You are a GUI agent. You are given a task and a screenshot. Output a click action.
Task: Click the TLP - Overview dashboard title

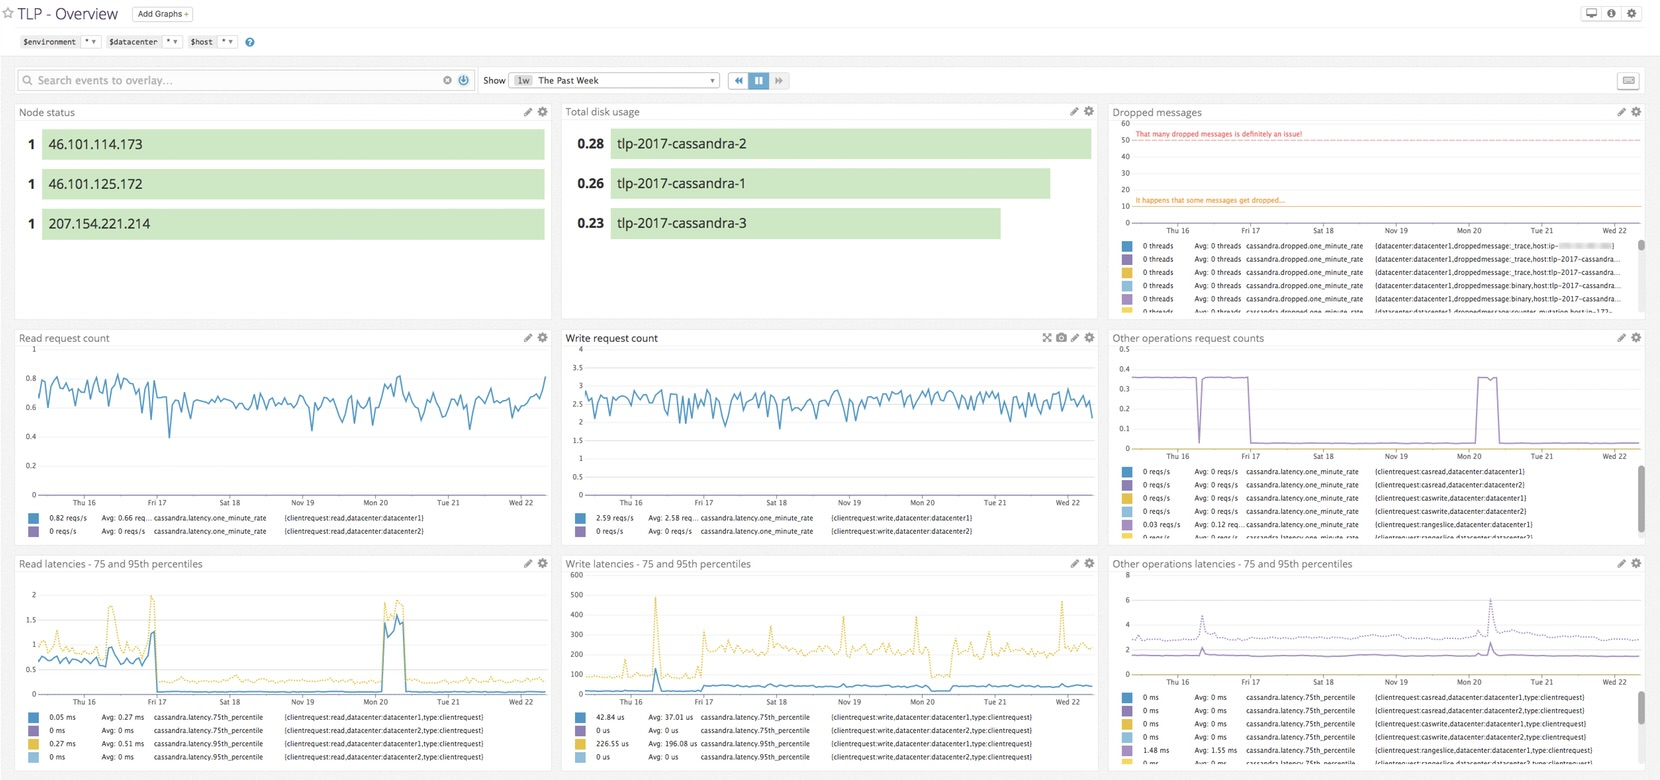click(68, 14)
